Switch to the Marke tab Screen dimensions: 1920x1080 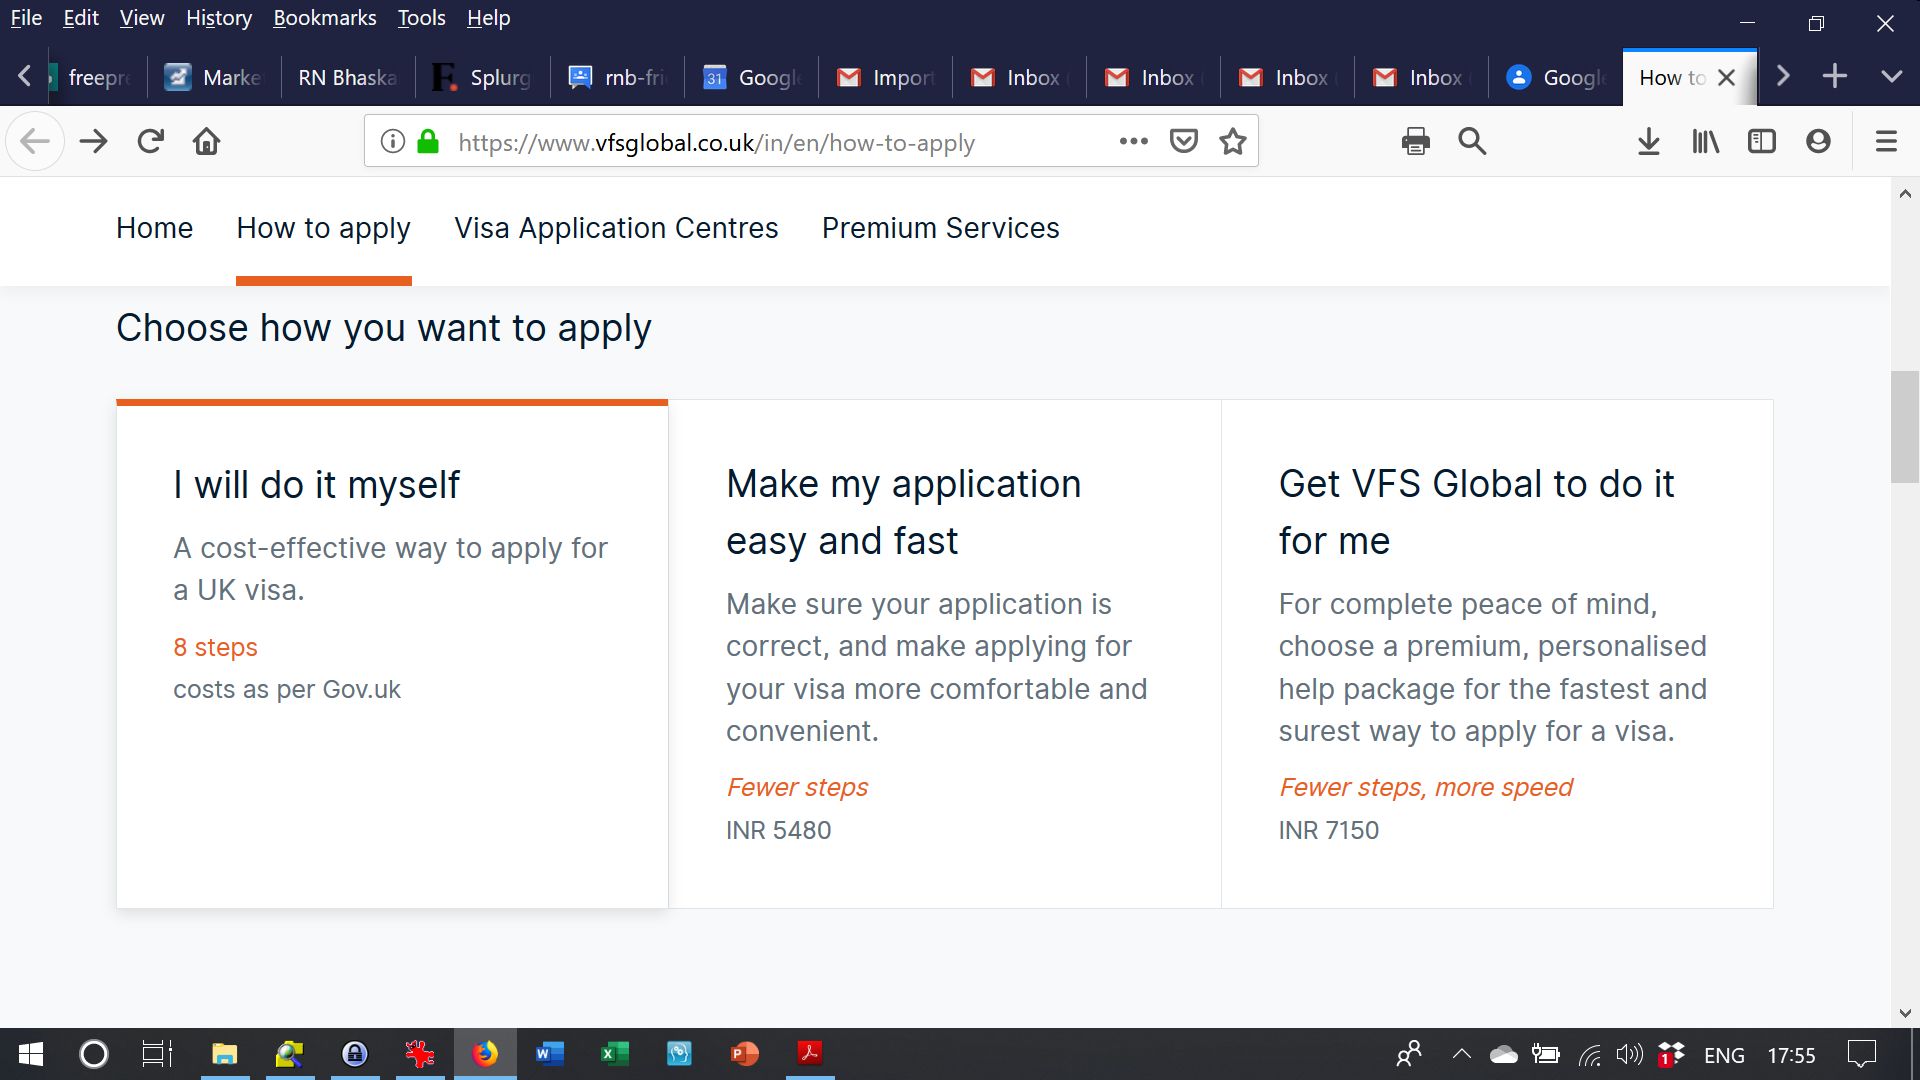pos(215,78)
